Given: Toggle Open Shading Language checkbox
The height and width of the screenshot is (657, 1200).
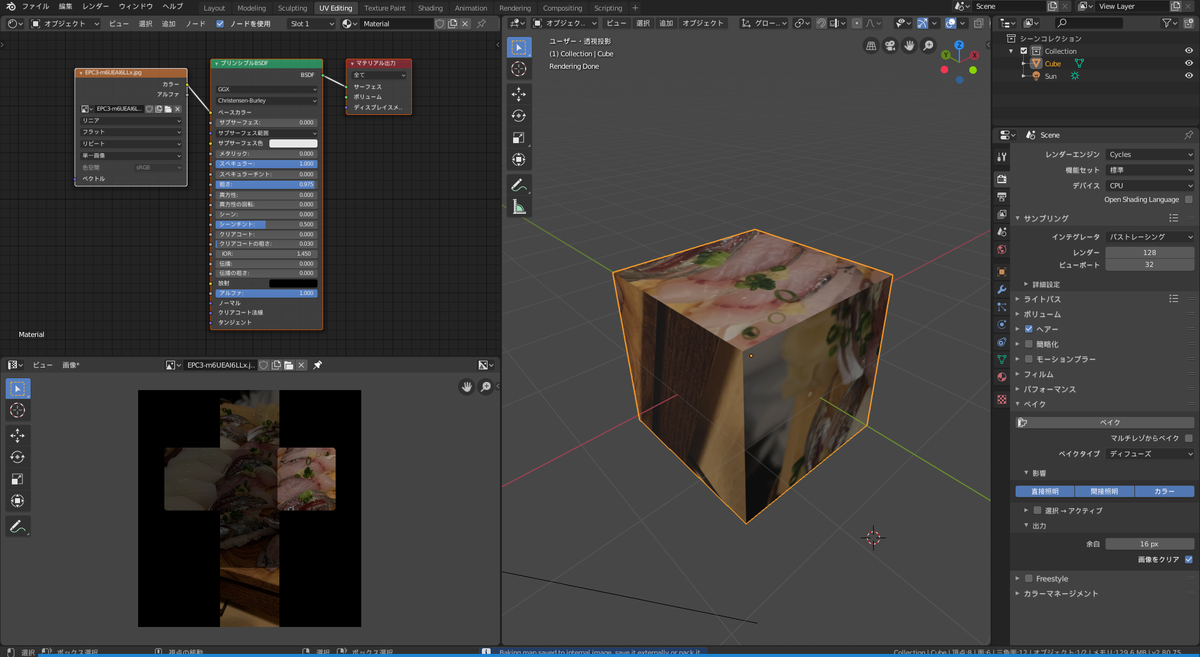Looking at the screenshot, I should pos(1188,199).
